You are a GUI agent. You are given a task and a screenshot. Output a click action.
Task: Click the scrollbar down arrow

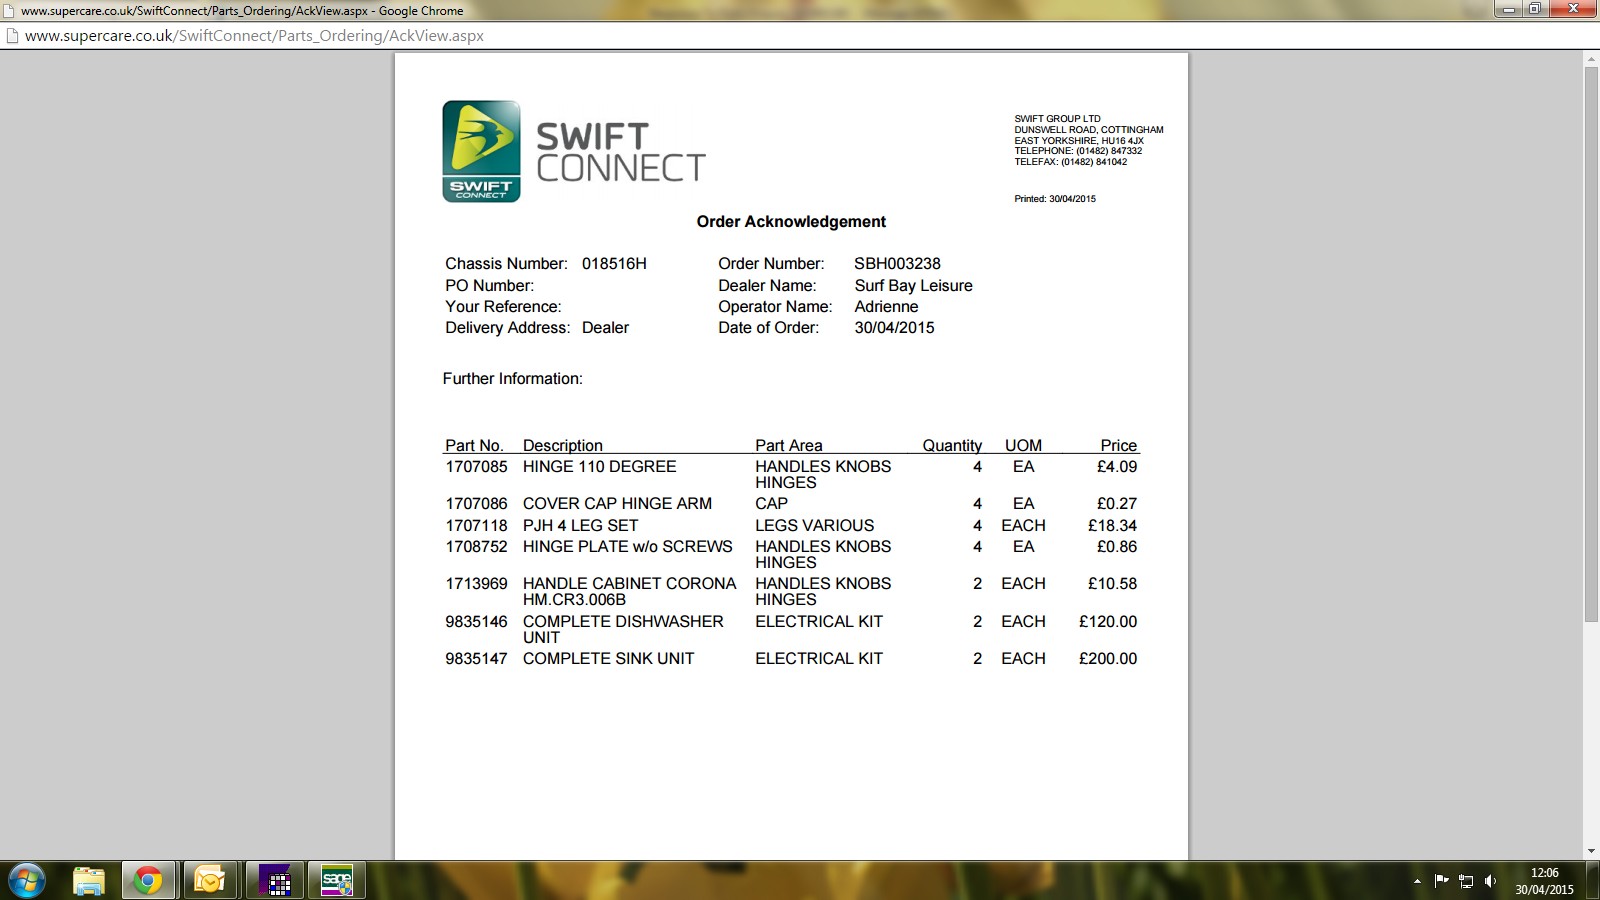pyautogui.click(x=1591, y=852)
